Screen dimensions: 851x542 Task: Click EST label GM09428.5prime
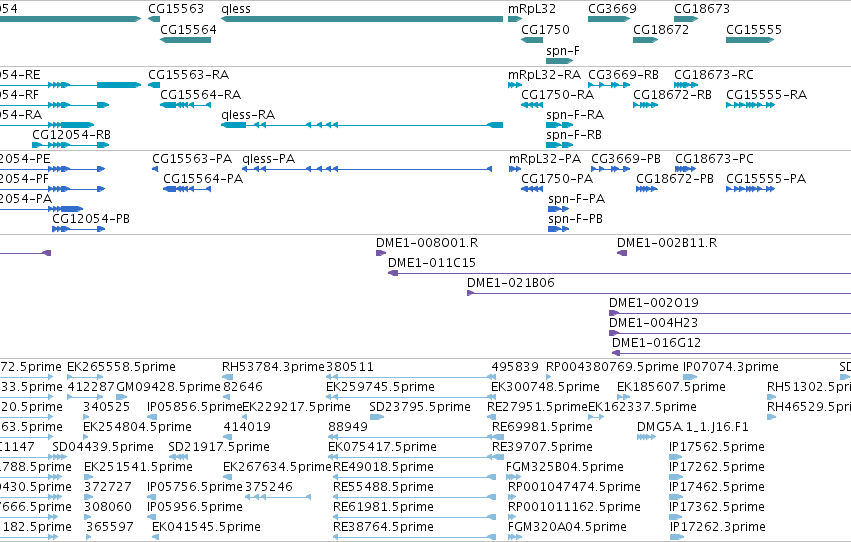168,387
